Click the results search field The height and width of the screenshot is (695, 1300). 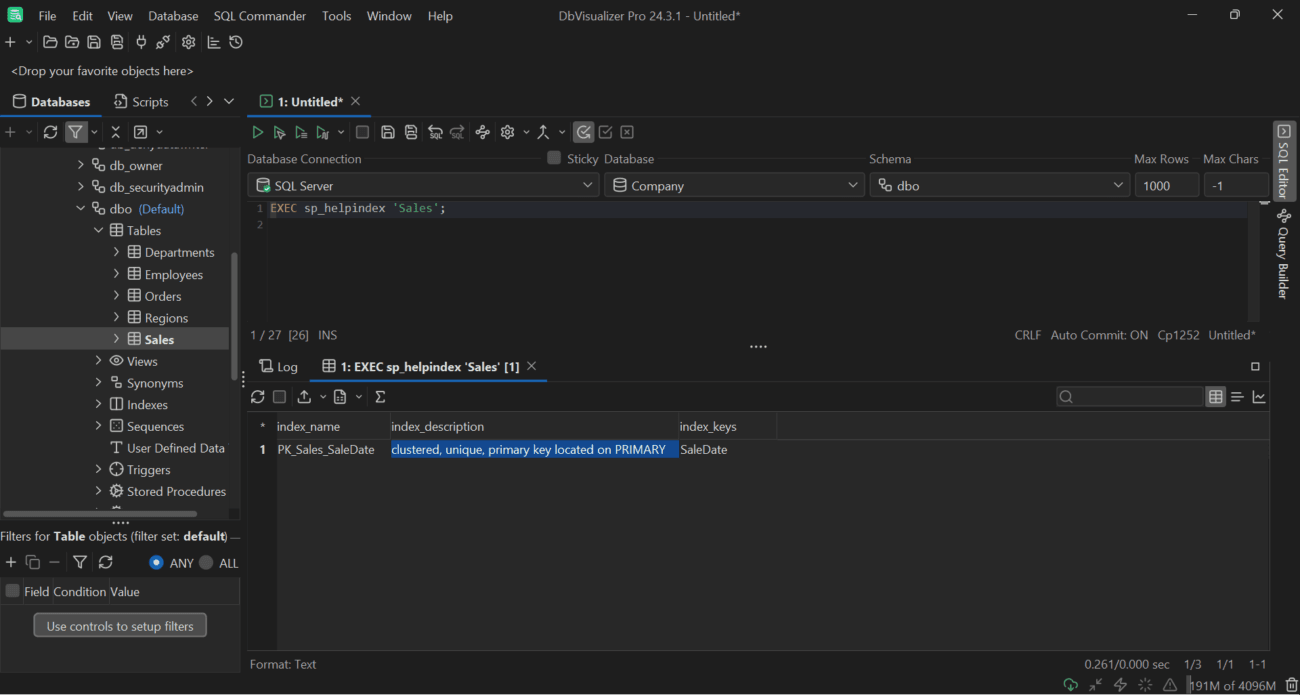[1130, 396]
